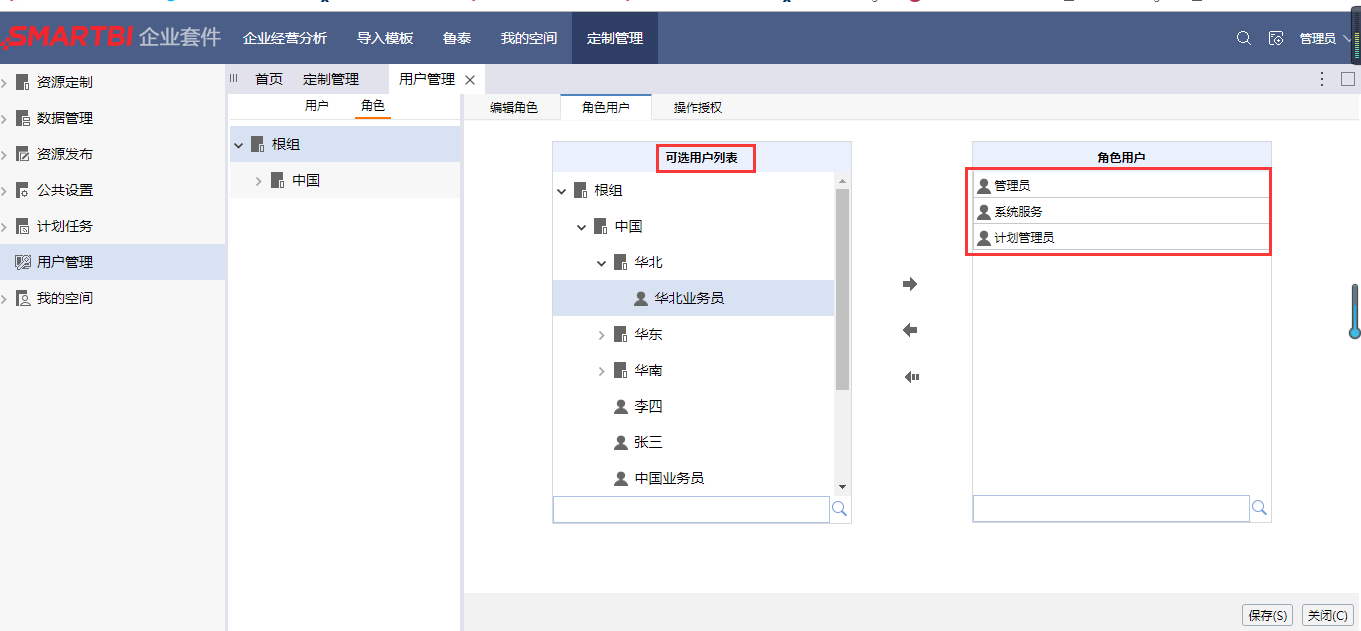Click the remove-all users arrow icon
This screenshot has height=631, width=1361.
911,377
